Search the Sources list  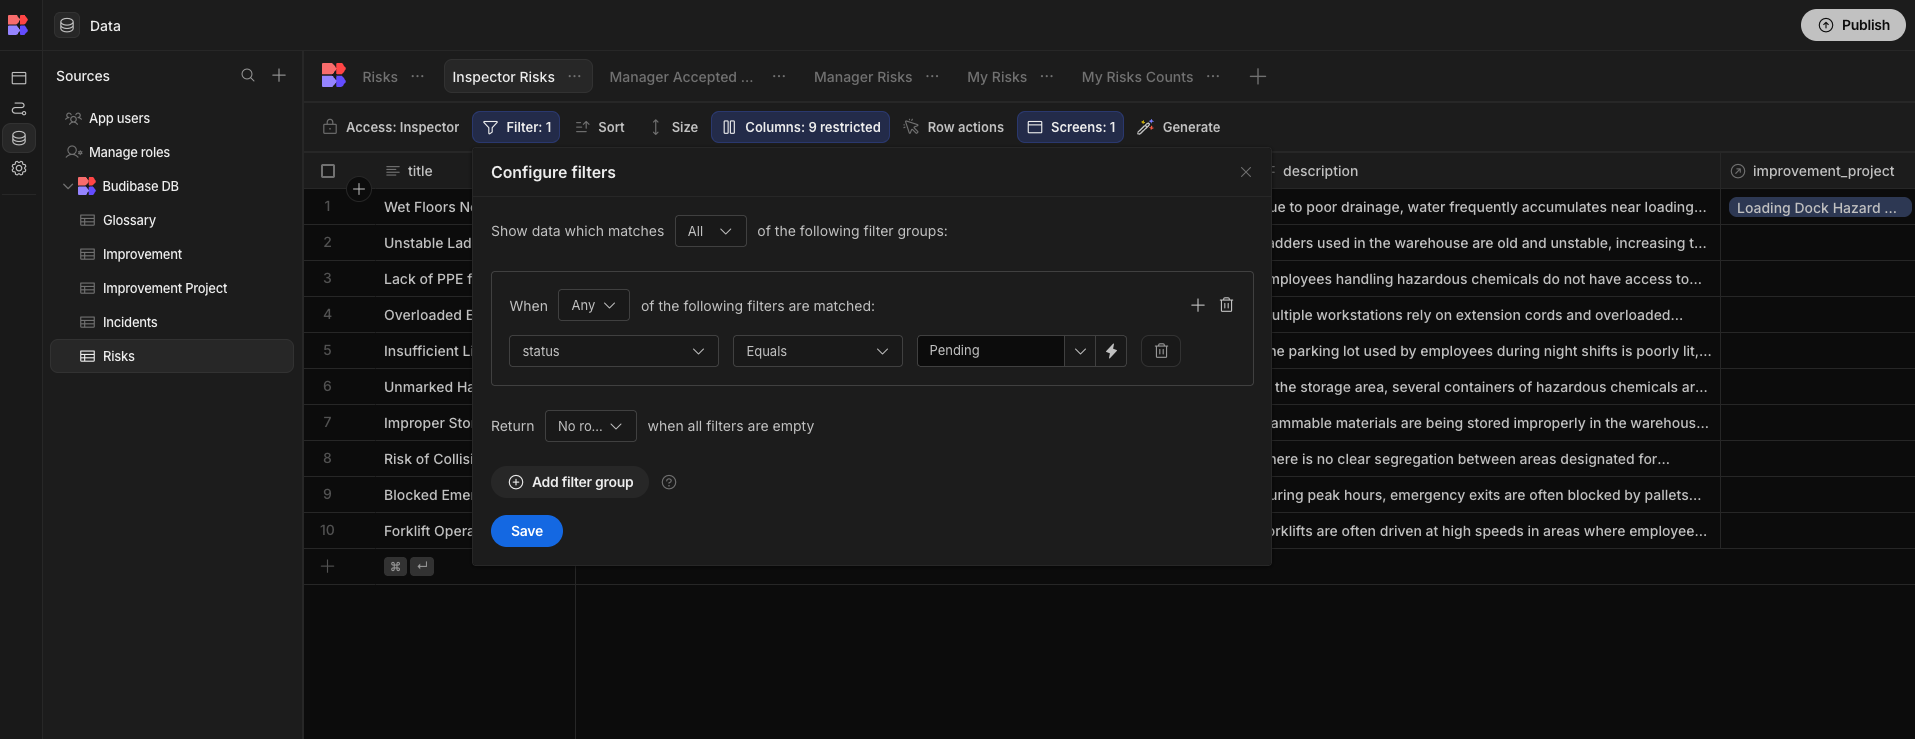click(248, 75)
